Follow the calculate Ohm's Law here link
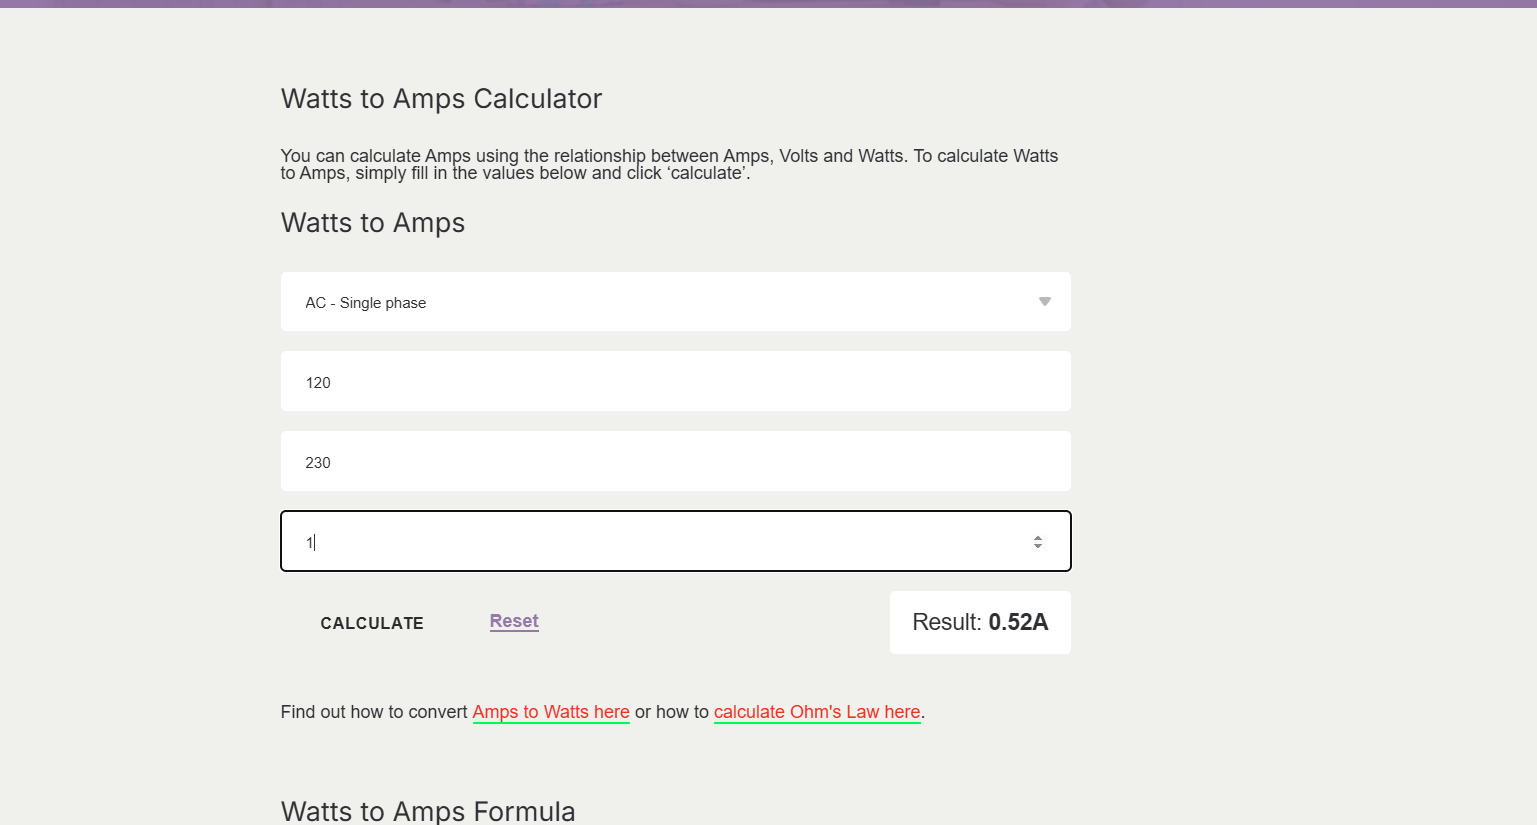 817,712
